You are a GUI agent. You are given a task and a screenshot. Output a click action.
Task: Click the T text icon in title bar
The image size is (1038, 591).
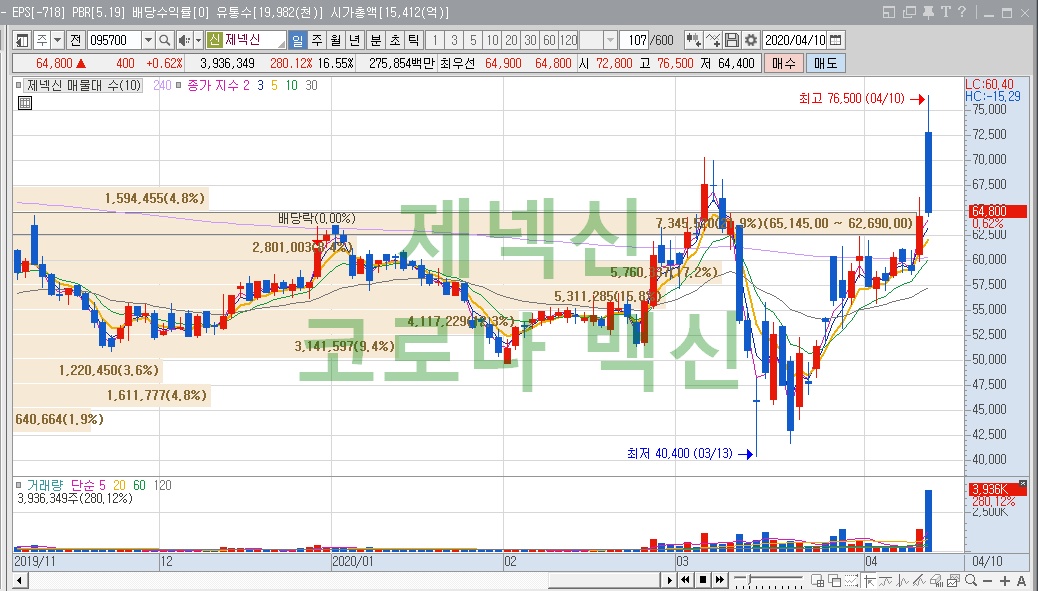pyautogui.click(x=945, y=12)
